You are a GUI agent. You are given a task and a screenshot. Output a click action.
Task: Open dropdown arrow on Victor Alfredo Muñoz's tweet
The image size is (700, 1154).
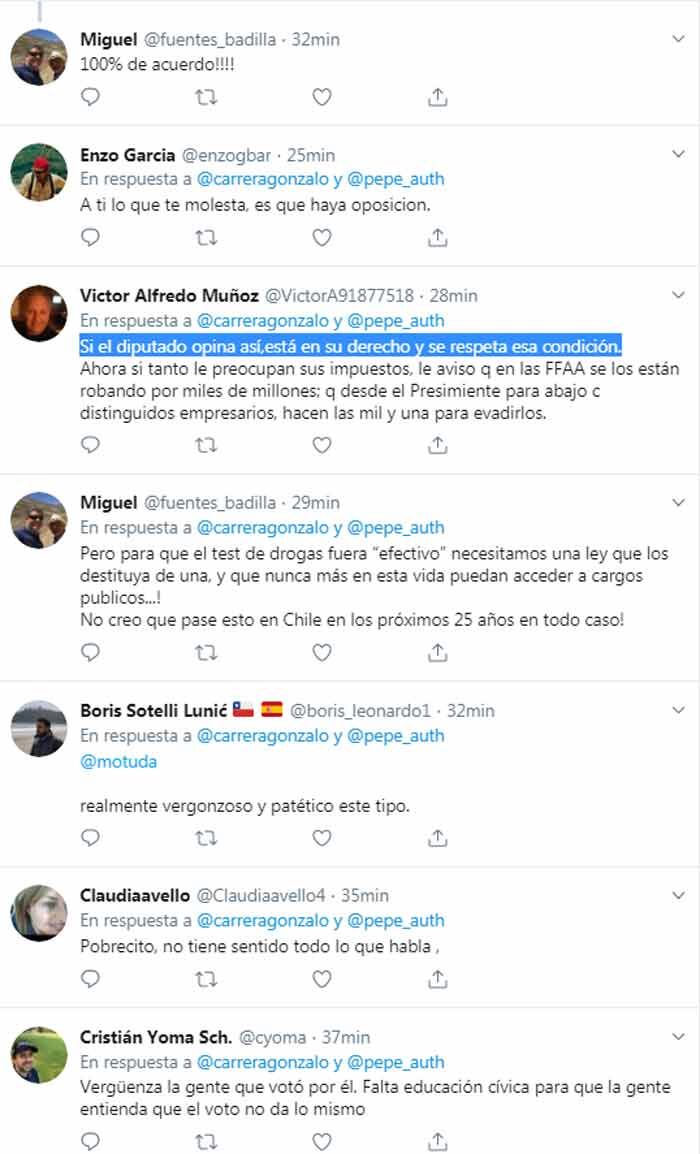tap(678, 294)
